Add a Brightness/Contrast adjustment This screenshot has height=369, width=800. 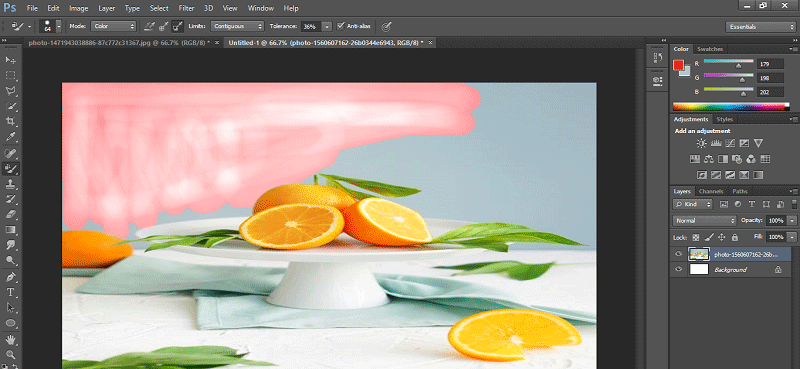click(702, 143)
